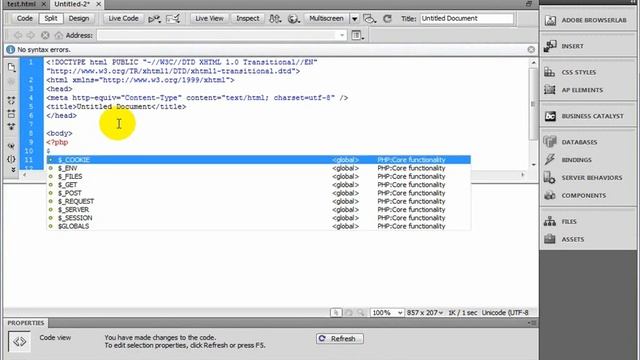Home icon next to Address

(59, 36)
